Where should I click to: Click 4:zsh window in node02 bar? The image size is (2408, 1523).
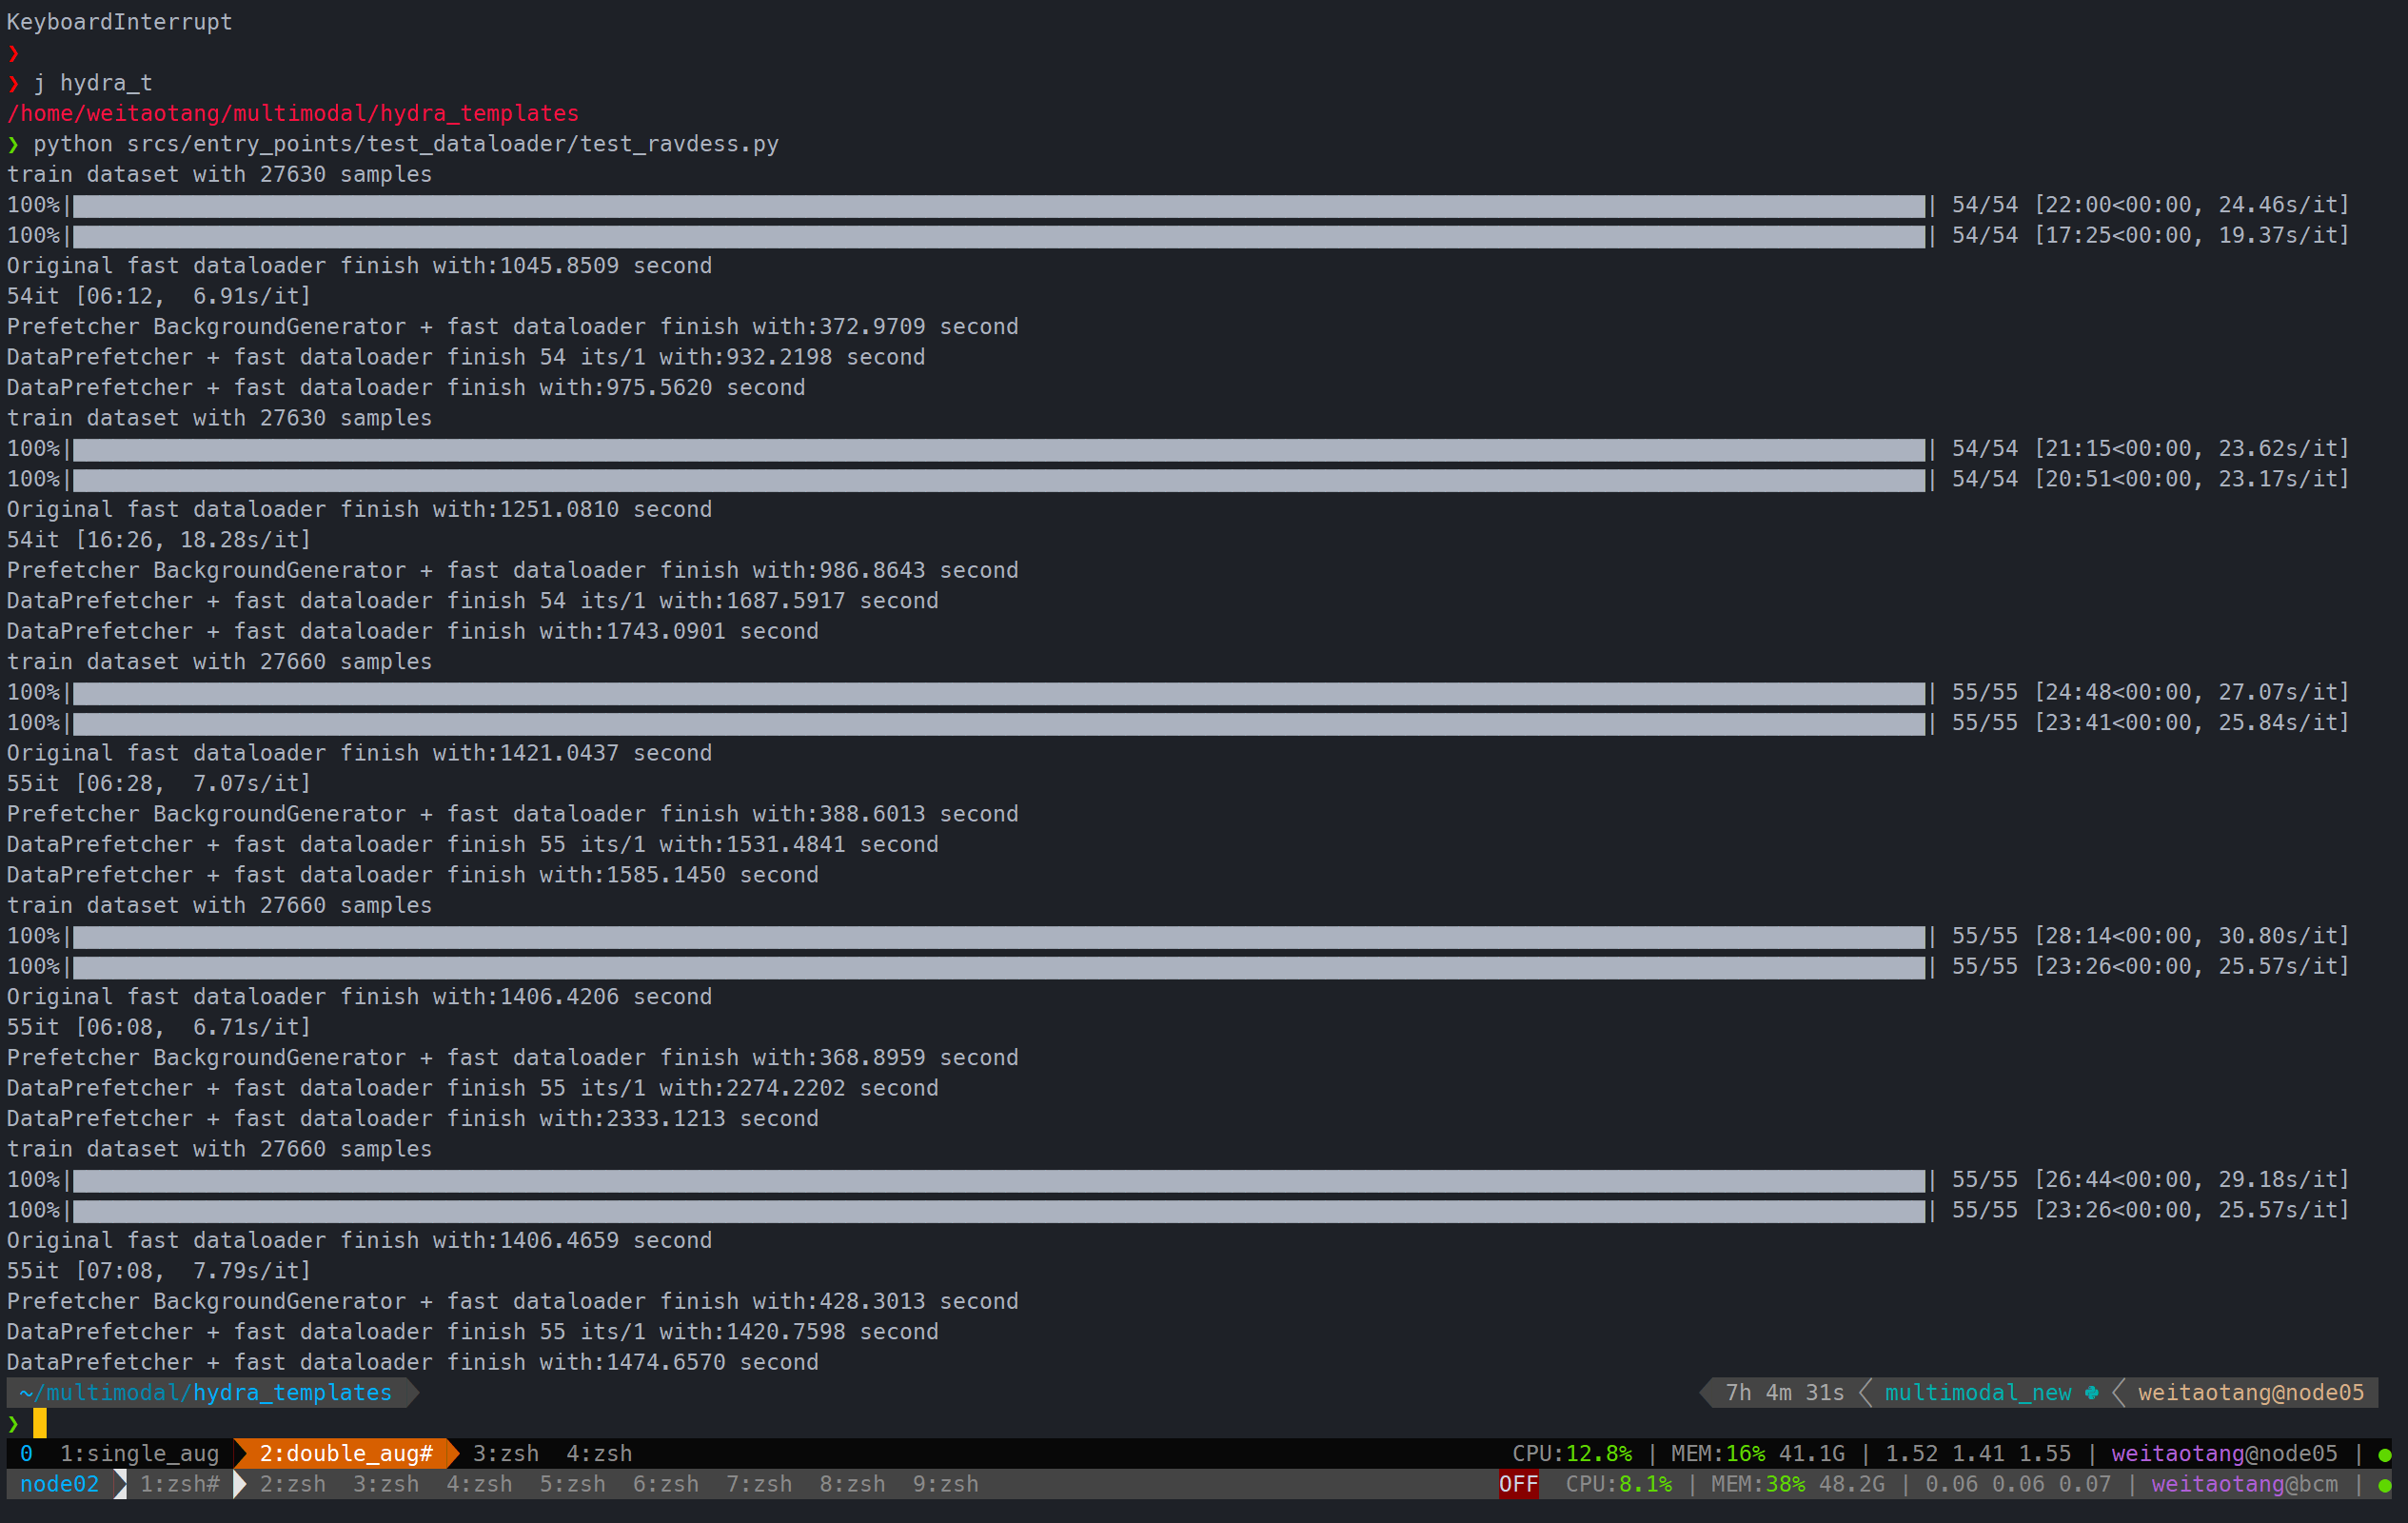pyautogui.click(x=479, y=1484)
